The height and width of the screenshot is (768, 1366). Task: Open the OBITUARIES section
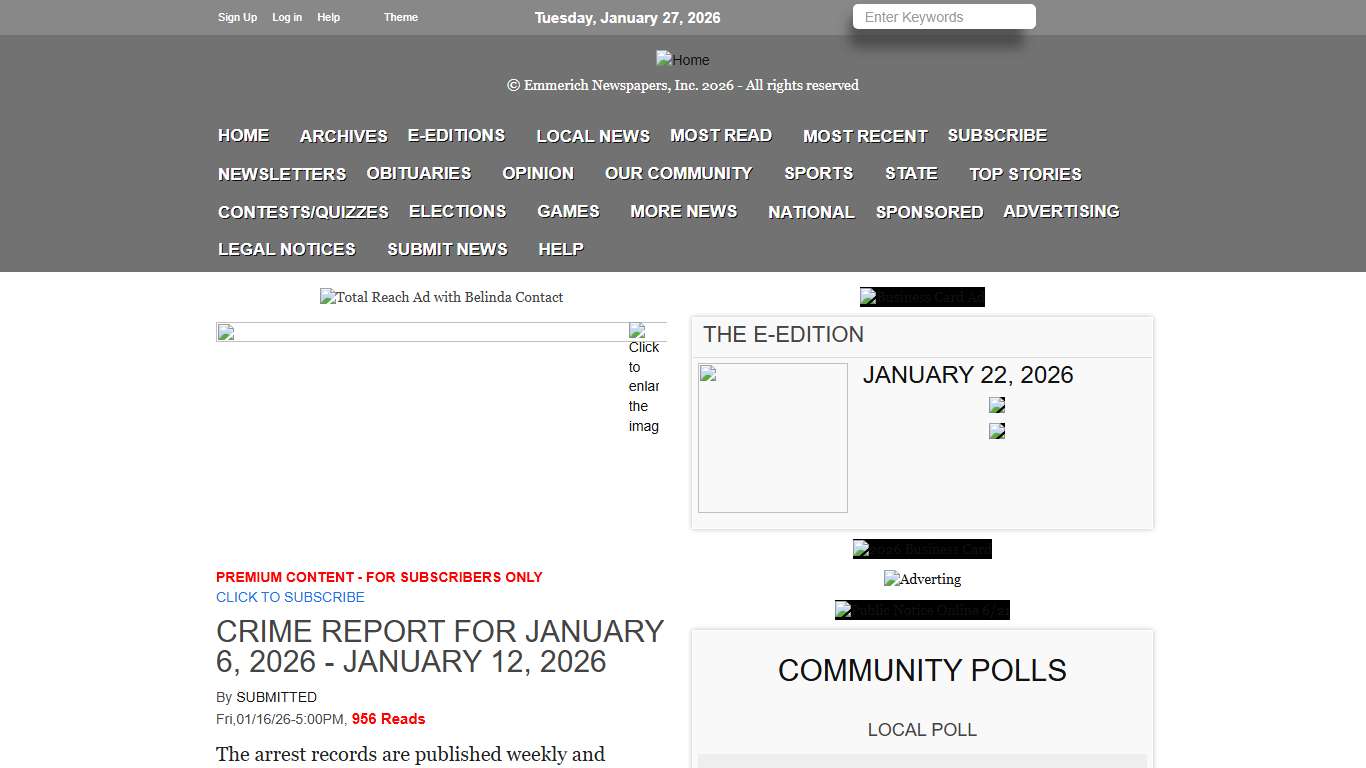coord(418,173)
